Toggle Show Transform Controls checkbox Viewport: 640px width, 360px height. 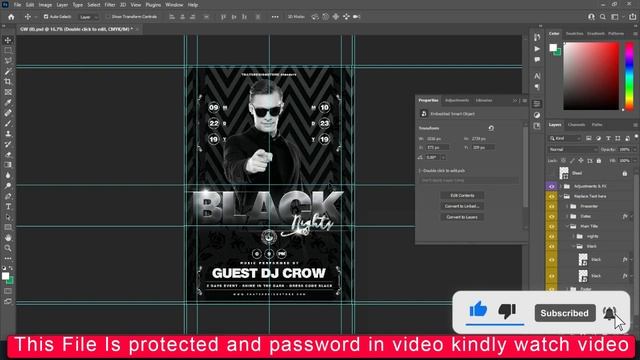(x=108, y=17)
